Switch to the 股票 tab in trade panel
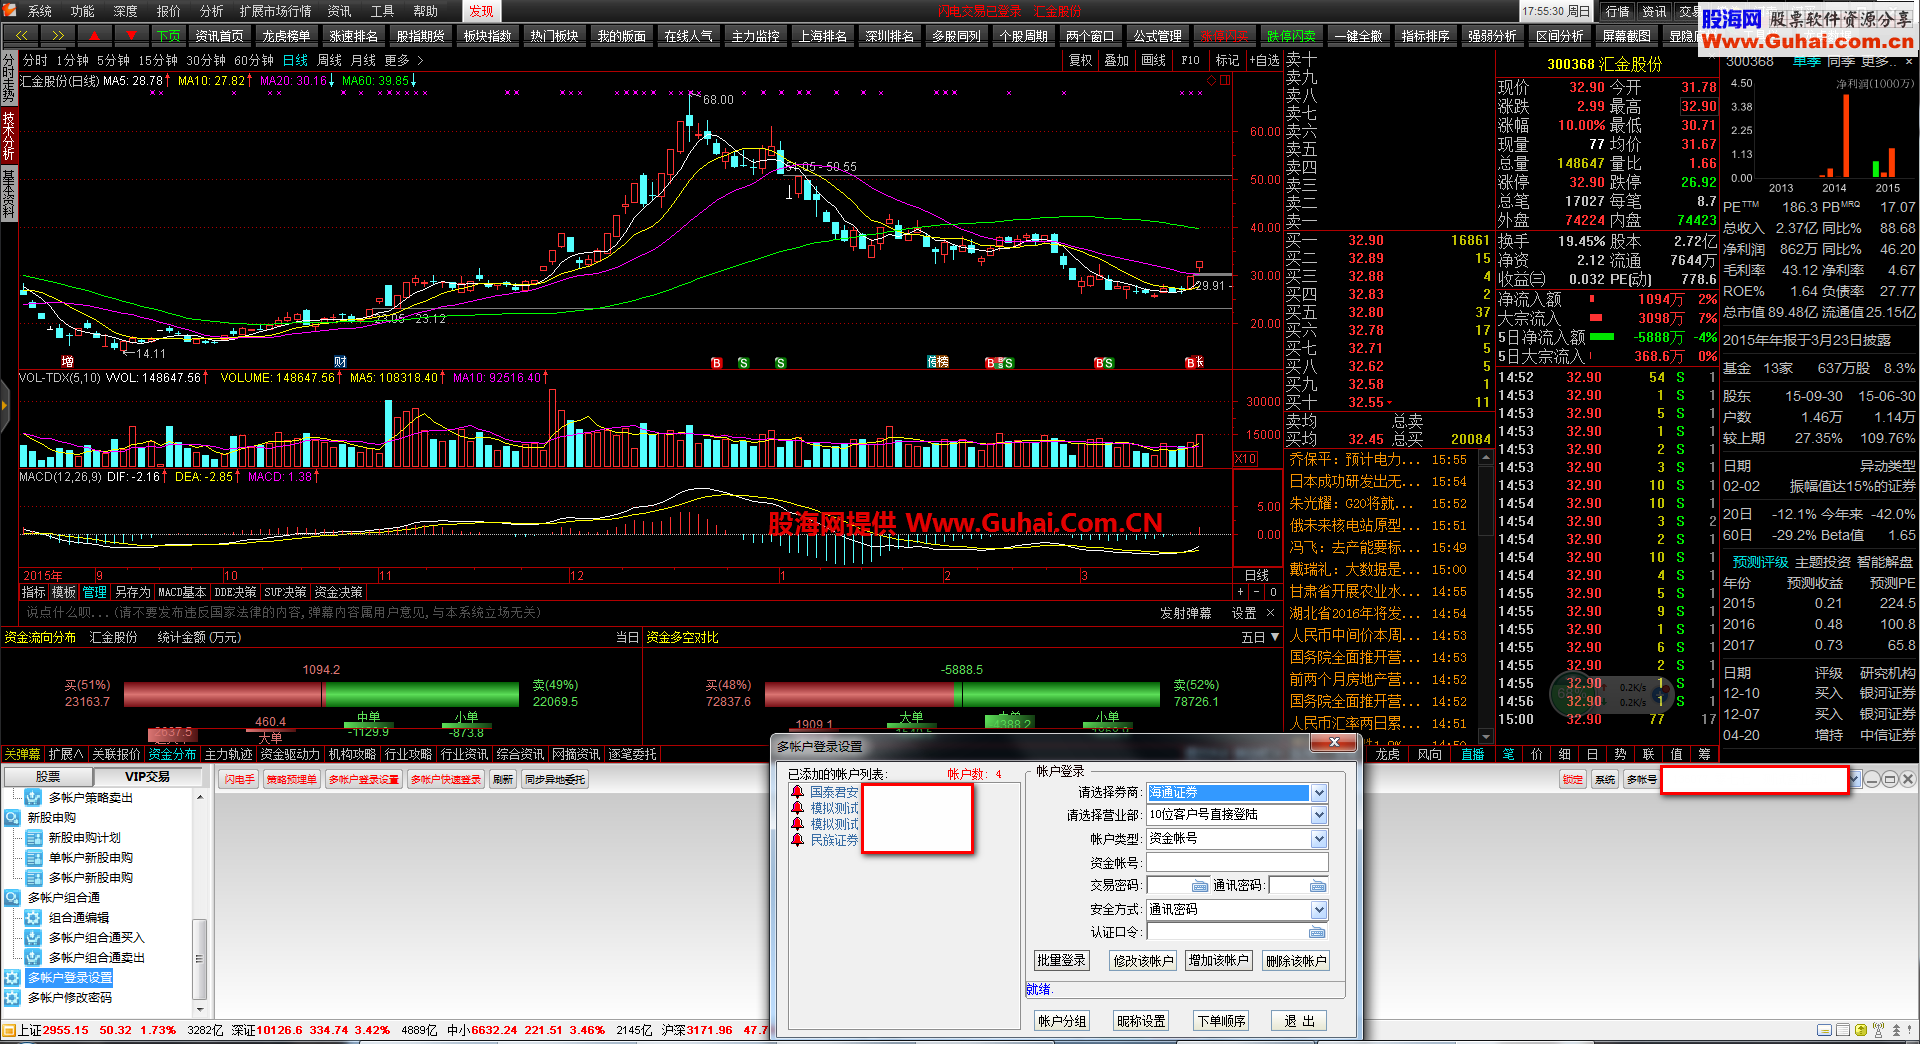The width and height of the screenshot is (1920, 1044). pyautogui.click(x=48, y=777)
